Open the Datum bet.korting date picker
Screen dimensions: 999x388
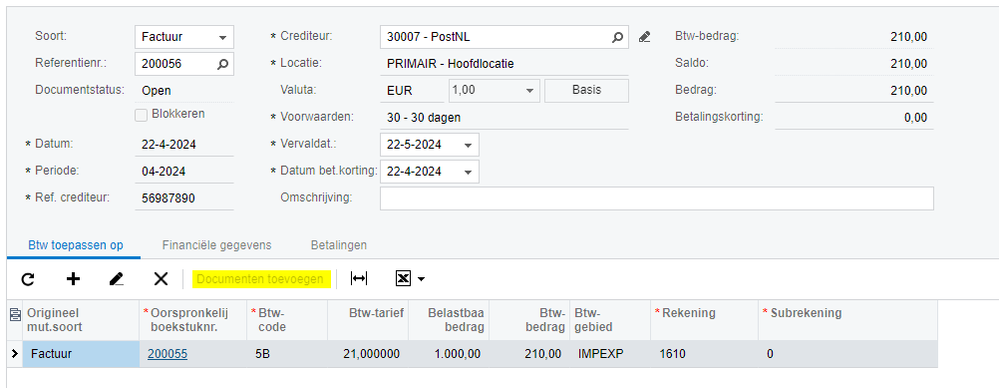[x=468, y=171]
